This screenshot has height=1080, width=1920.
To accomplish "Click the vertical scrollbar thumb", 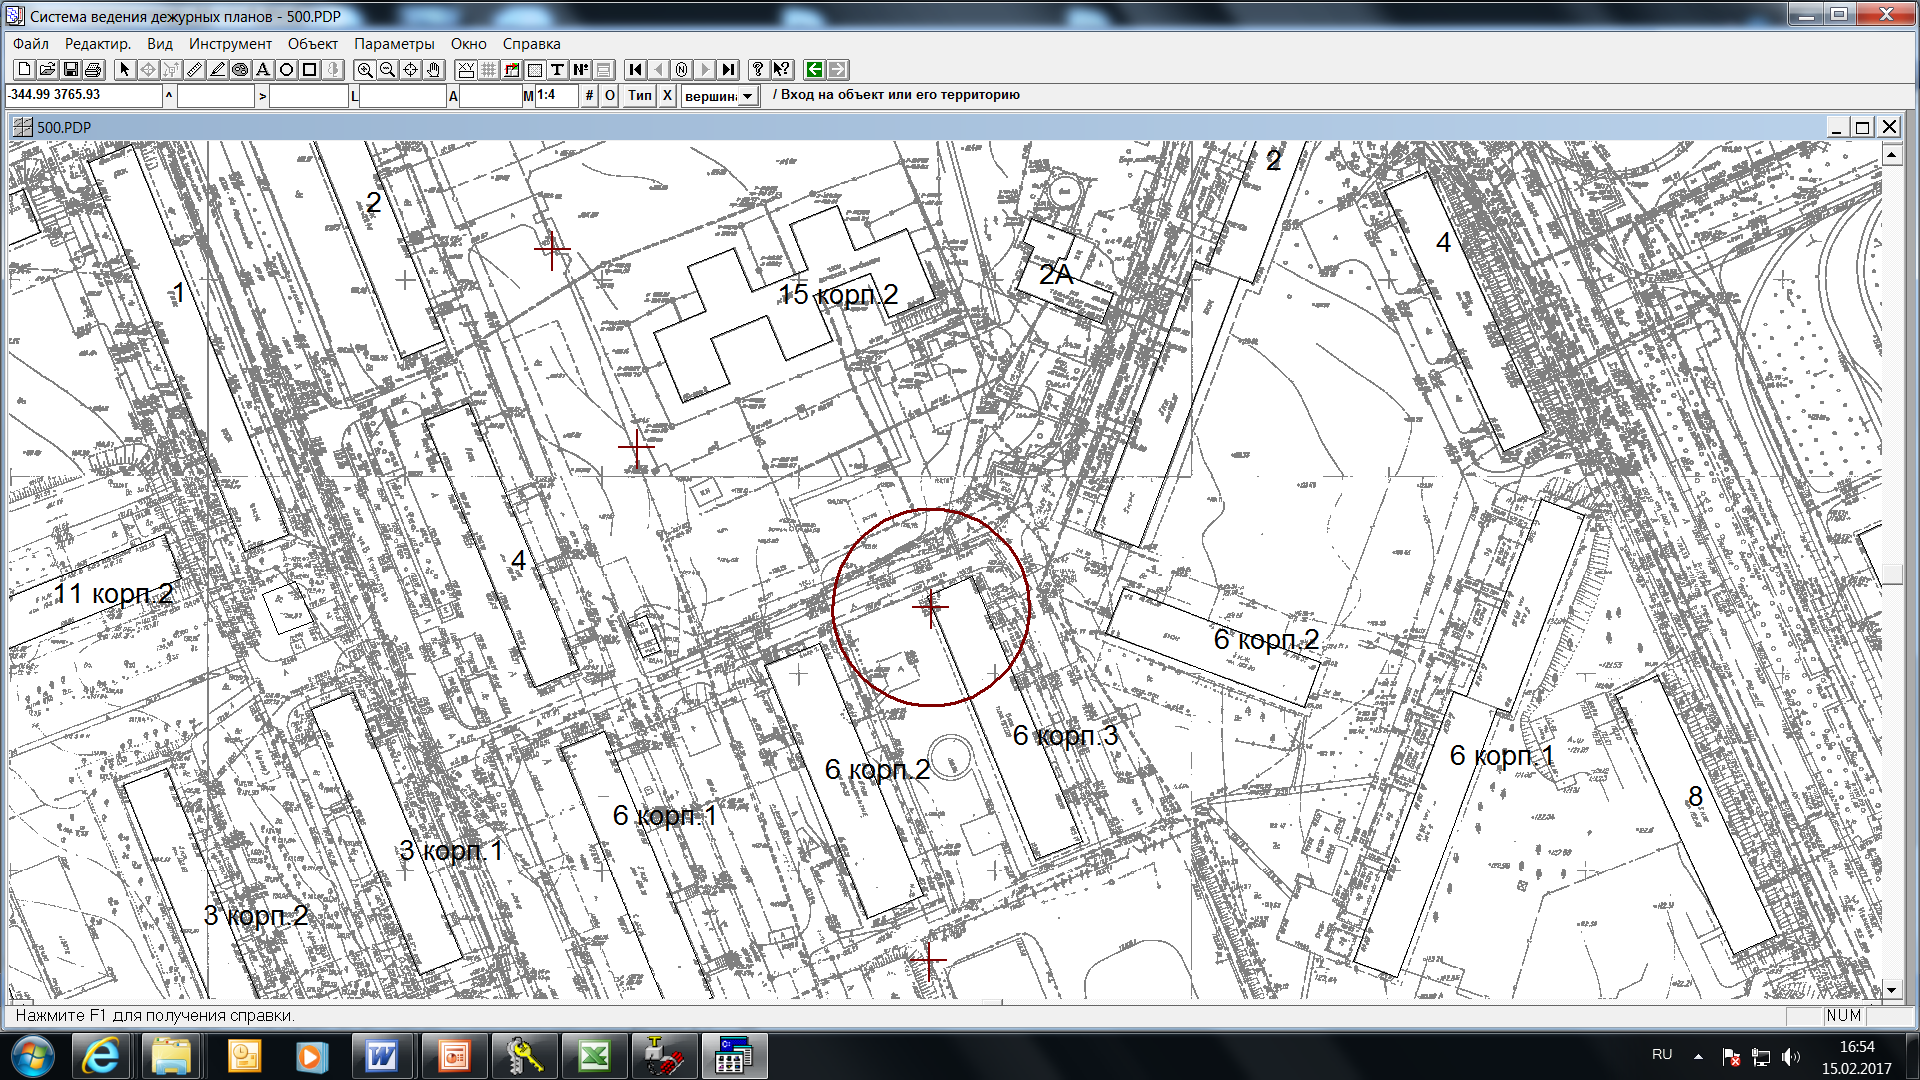I will pos(1891,574).
